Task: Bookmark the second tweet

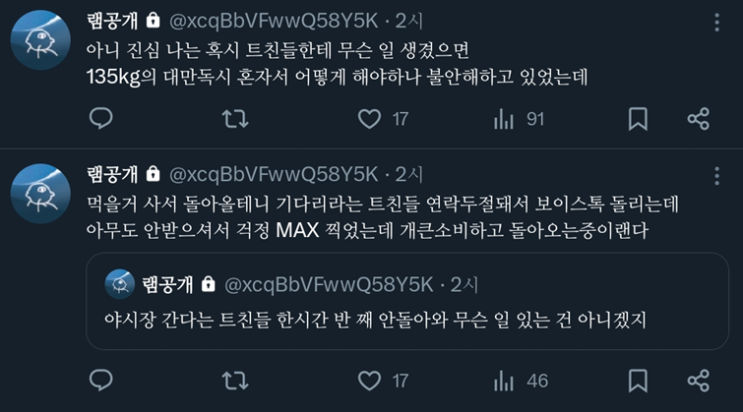Action: [x=638, y=381]
